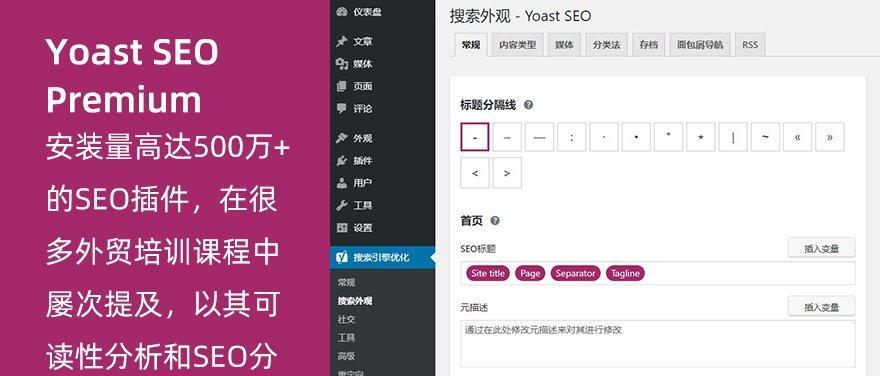Select the « title separator
This screenshot has height=376, width=880.
click(x=798, y=137)
